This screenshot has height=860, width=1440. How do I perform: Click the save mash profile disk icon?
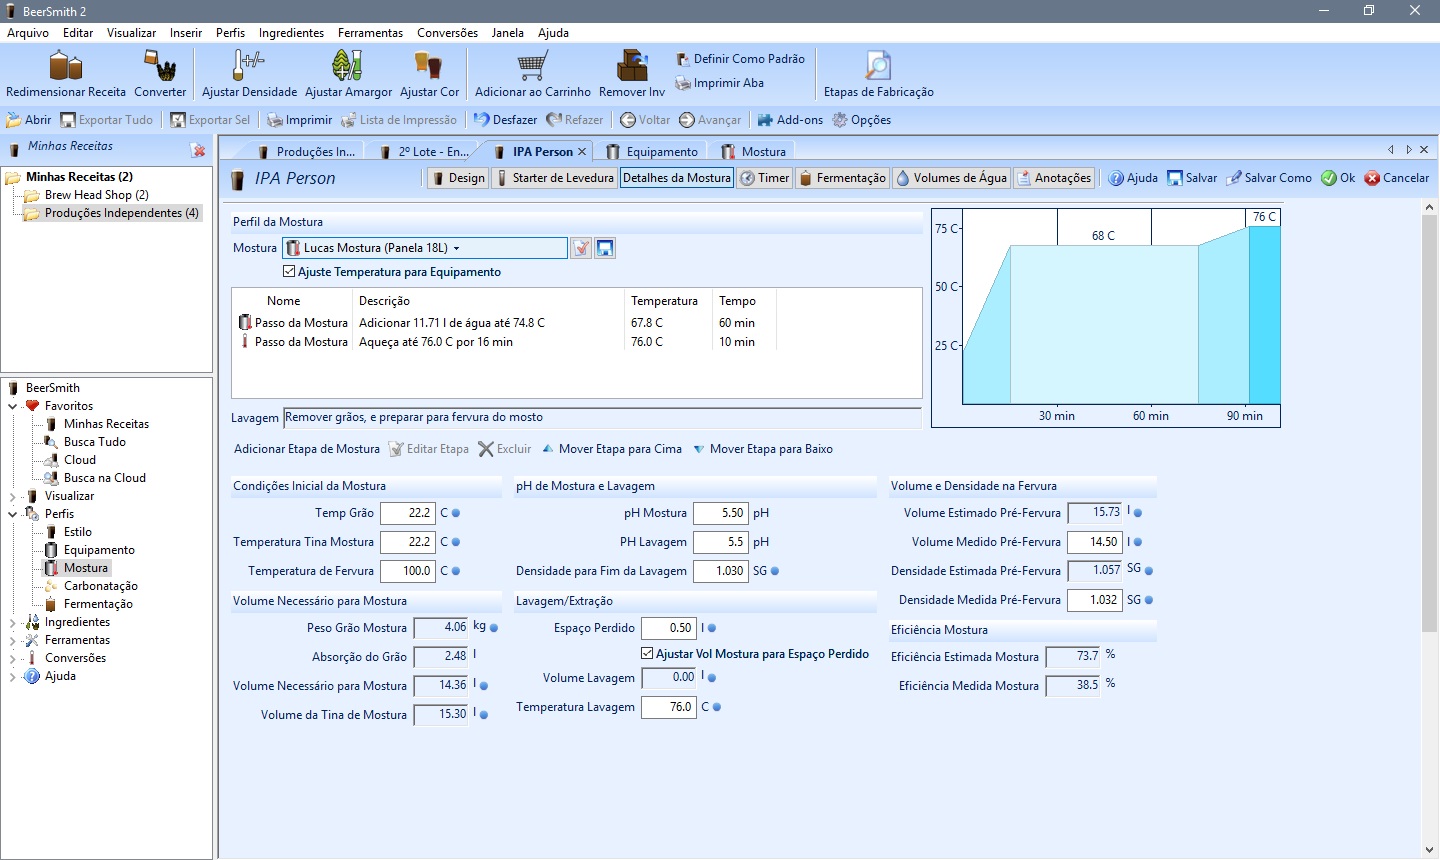[x=605, y=248]
